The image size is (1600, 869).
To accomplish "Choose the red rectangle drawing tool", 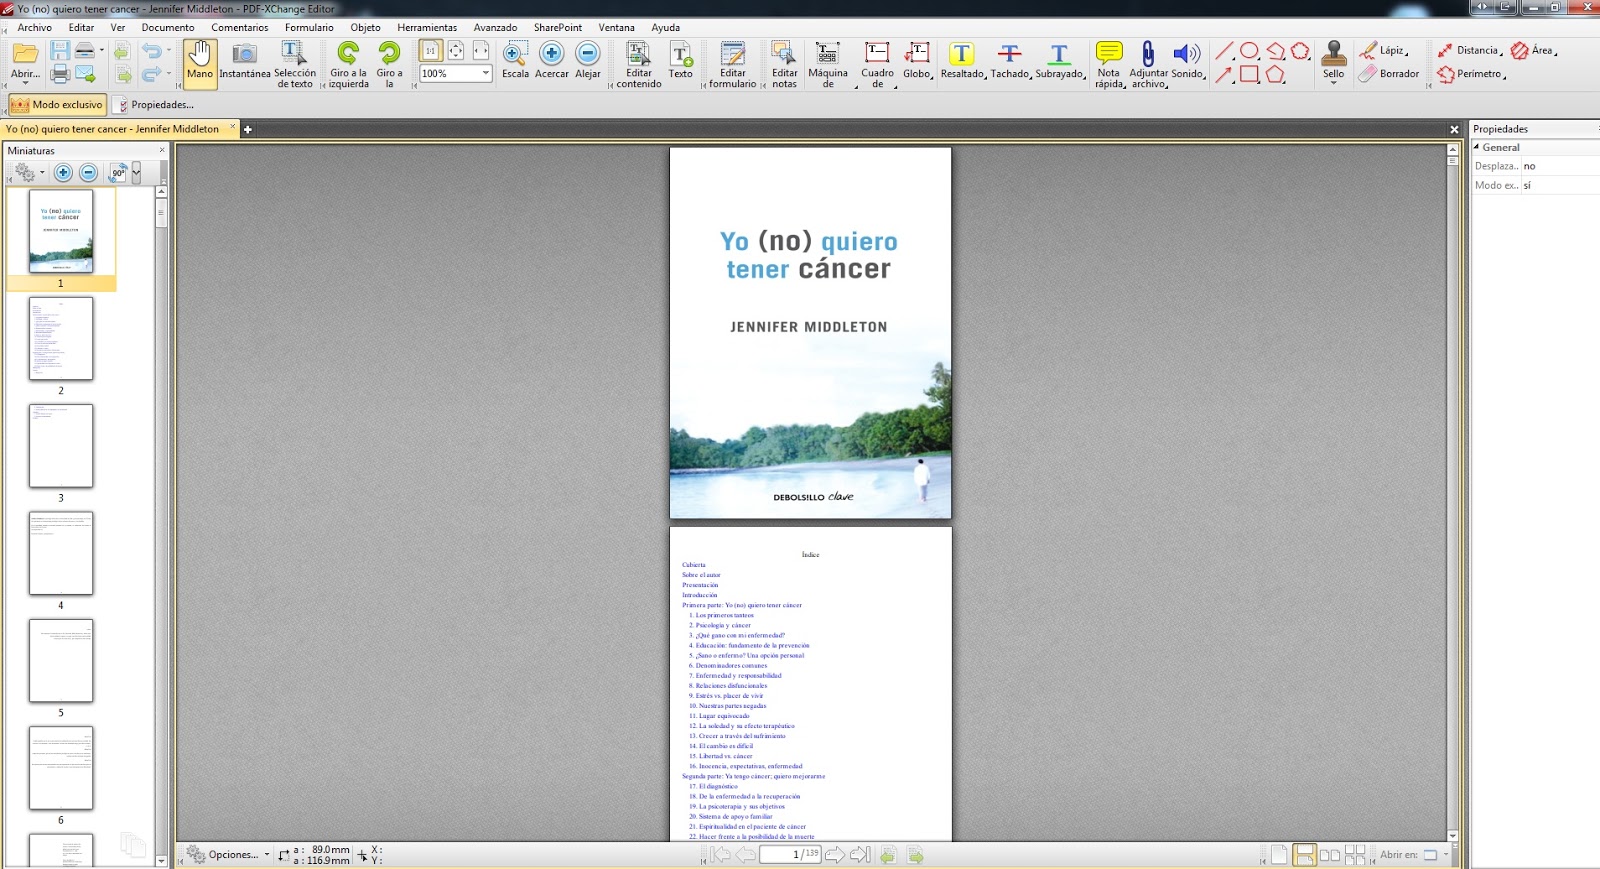I will tap(1249, 74).
